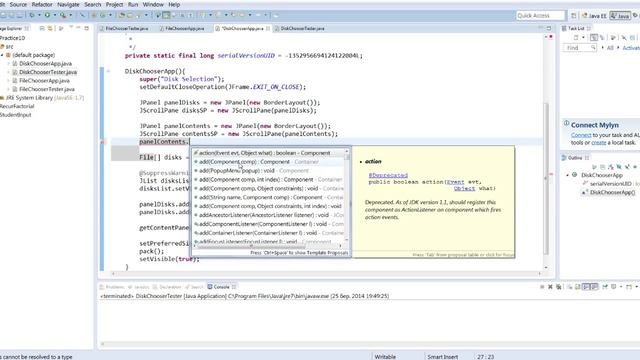This screenshot has width=640, height=360.
Task: Open the Open Perspective icon beside Quick Access
Action: (x=573, y=16)
